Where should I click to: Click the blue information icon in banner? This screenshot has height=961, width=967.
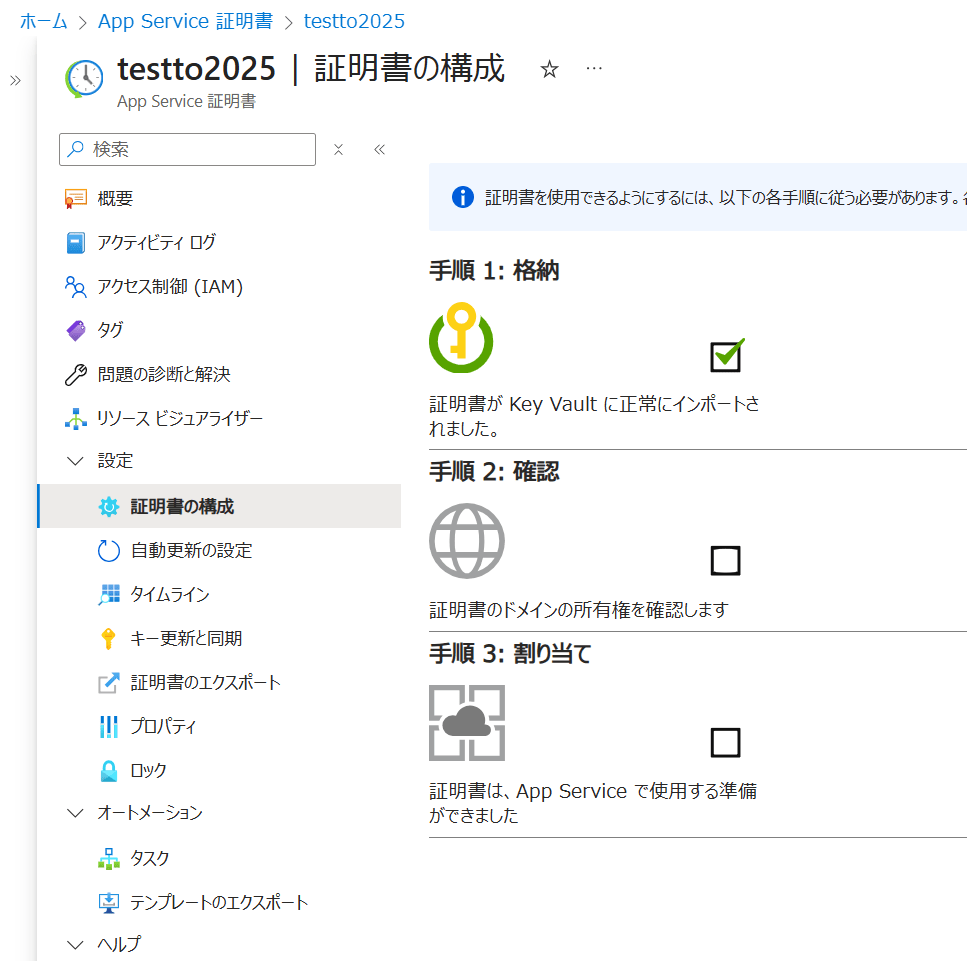[462, 197]
